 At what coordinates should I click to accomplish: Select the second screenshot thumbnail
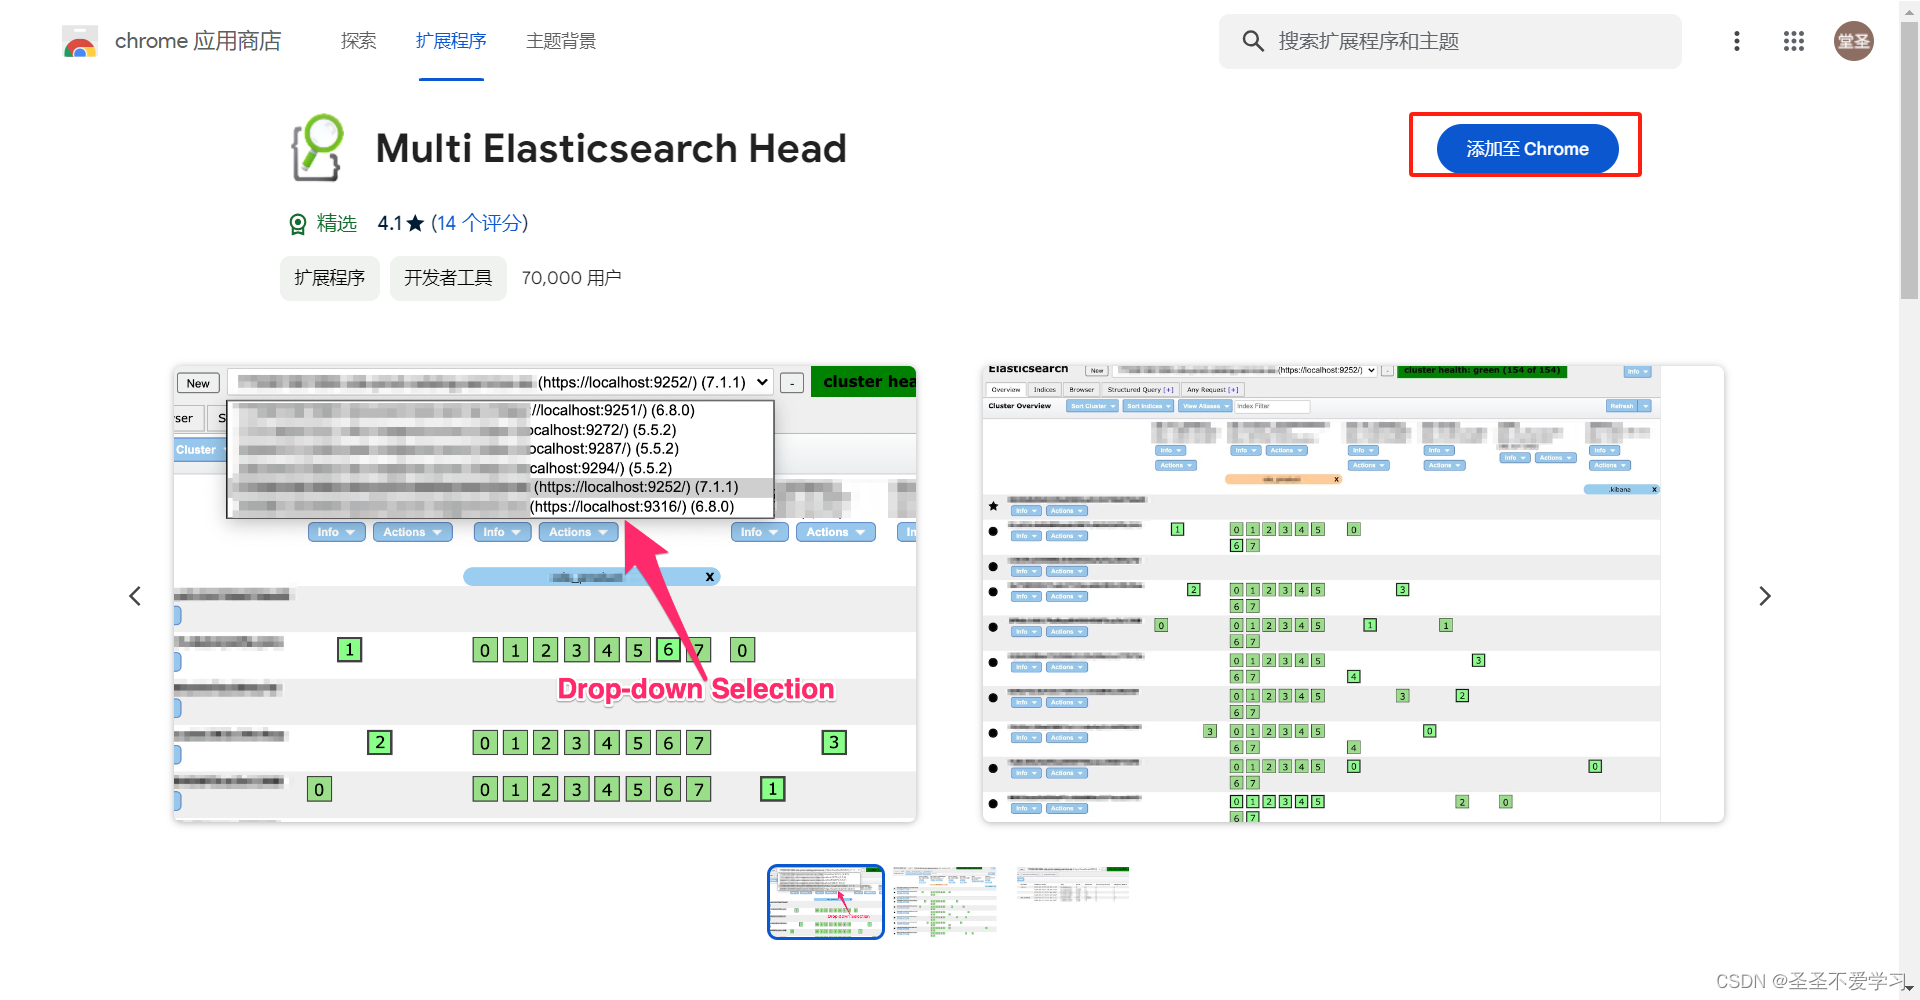pyautogui.click(x=945, y=902)
